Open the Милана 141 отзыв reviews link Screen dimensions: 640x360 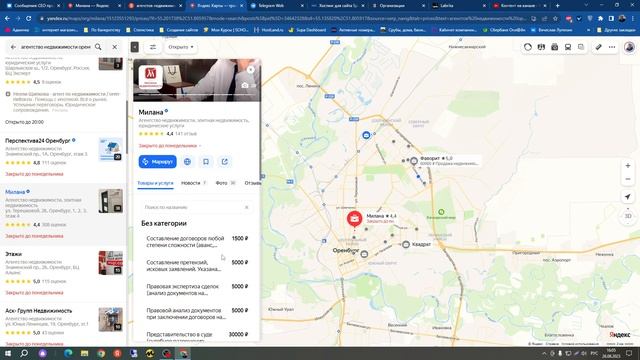(x=186, y=134)
